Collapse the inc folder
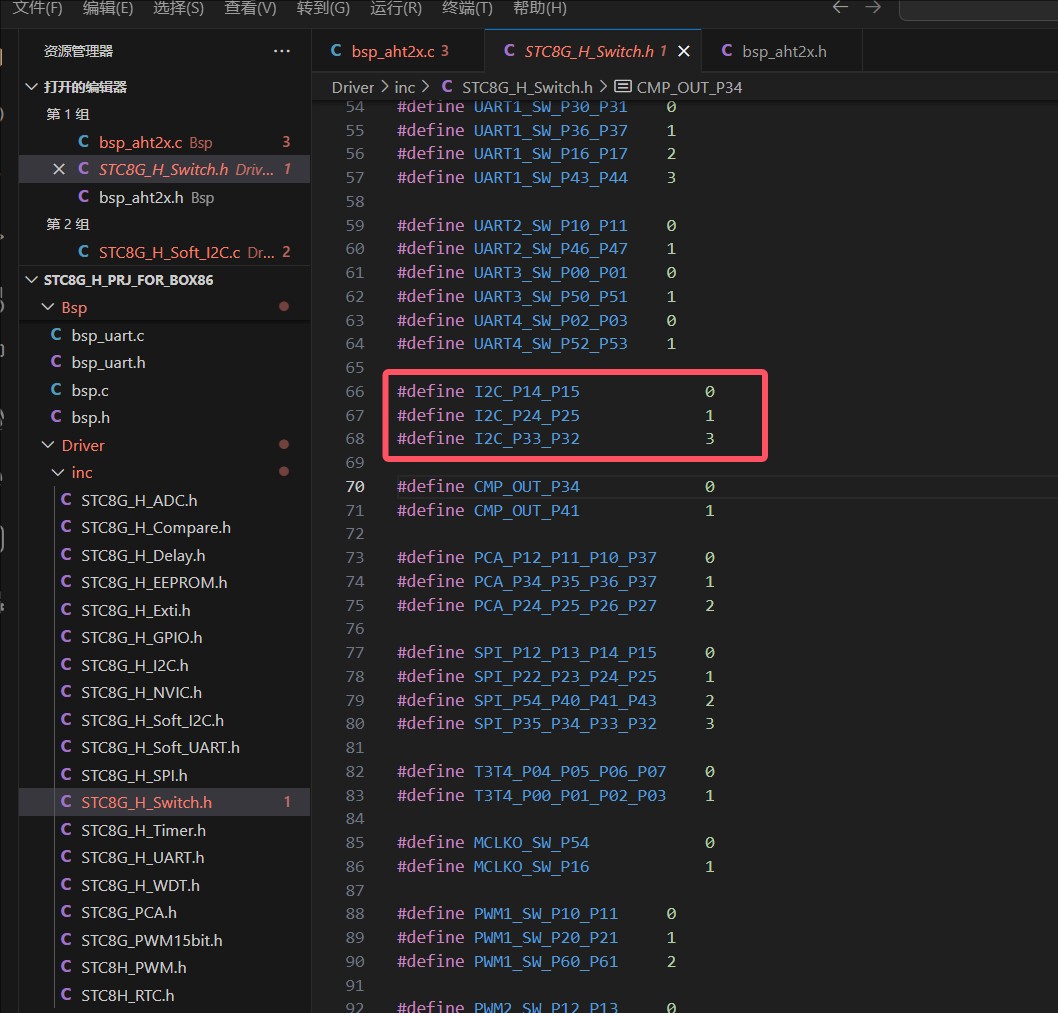Screen dimensions: 1058x1013 coord(58,472)
